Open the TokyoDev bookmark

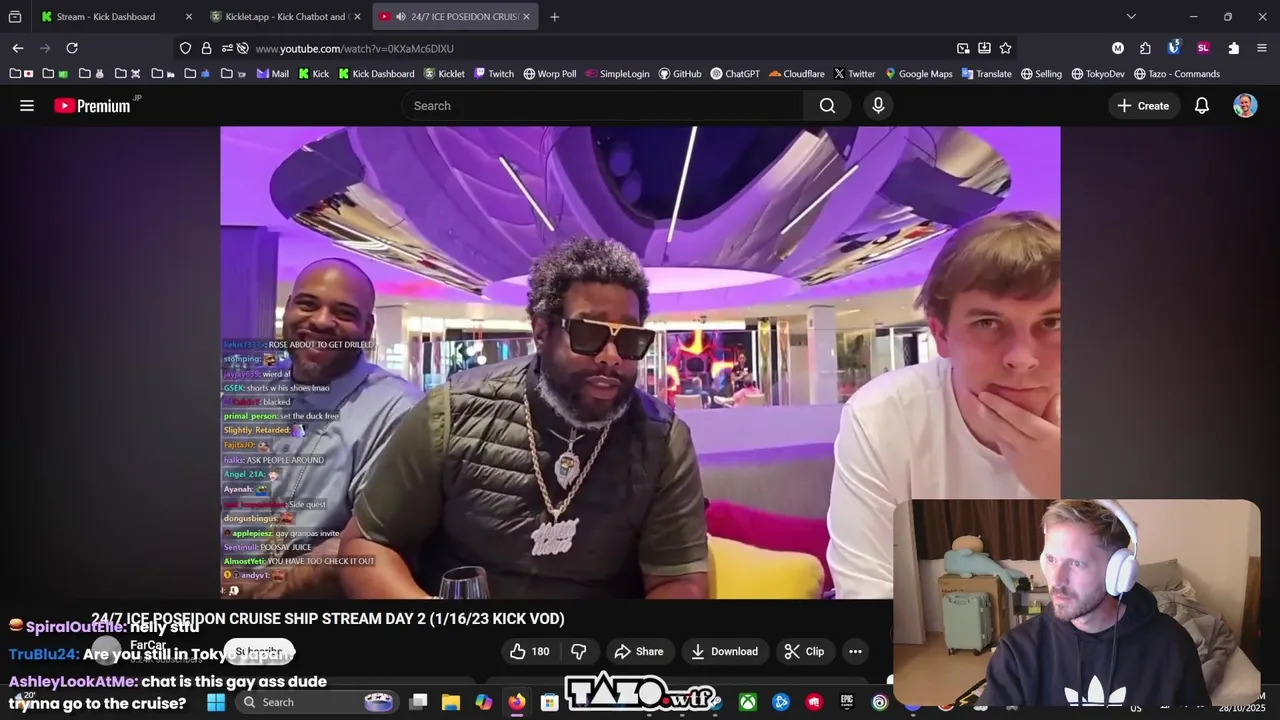coord(1098,73)
